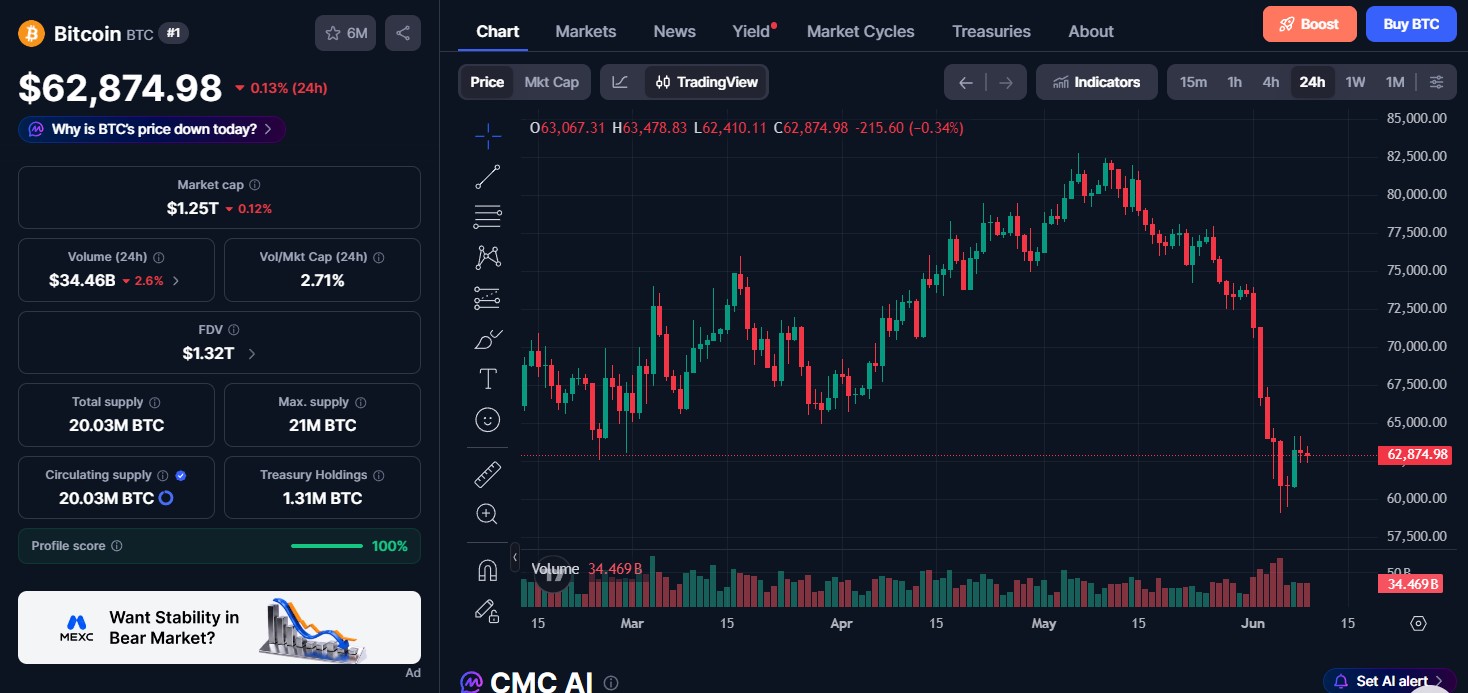
Task: Click the Market cap info icon
Action: (x=255, y=185)
